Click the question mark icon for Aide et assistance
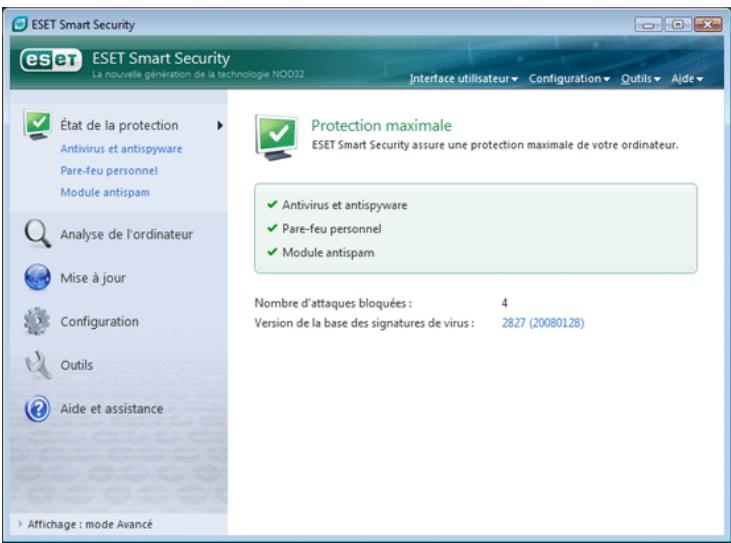The height and width of the screenshot is (543, 731). [37, 409]
